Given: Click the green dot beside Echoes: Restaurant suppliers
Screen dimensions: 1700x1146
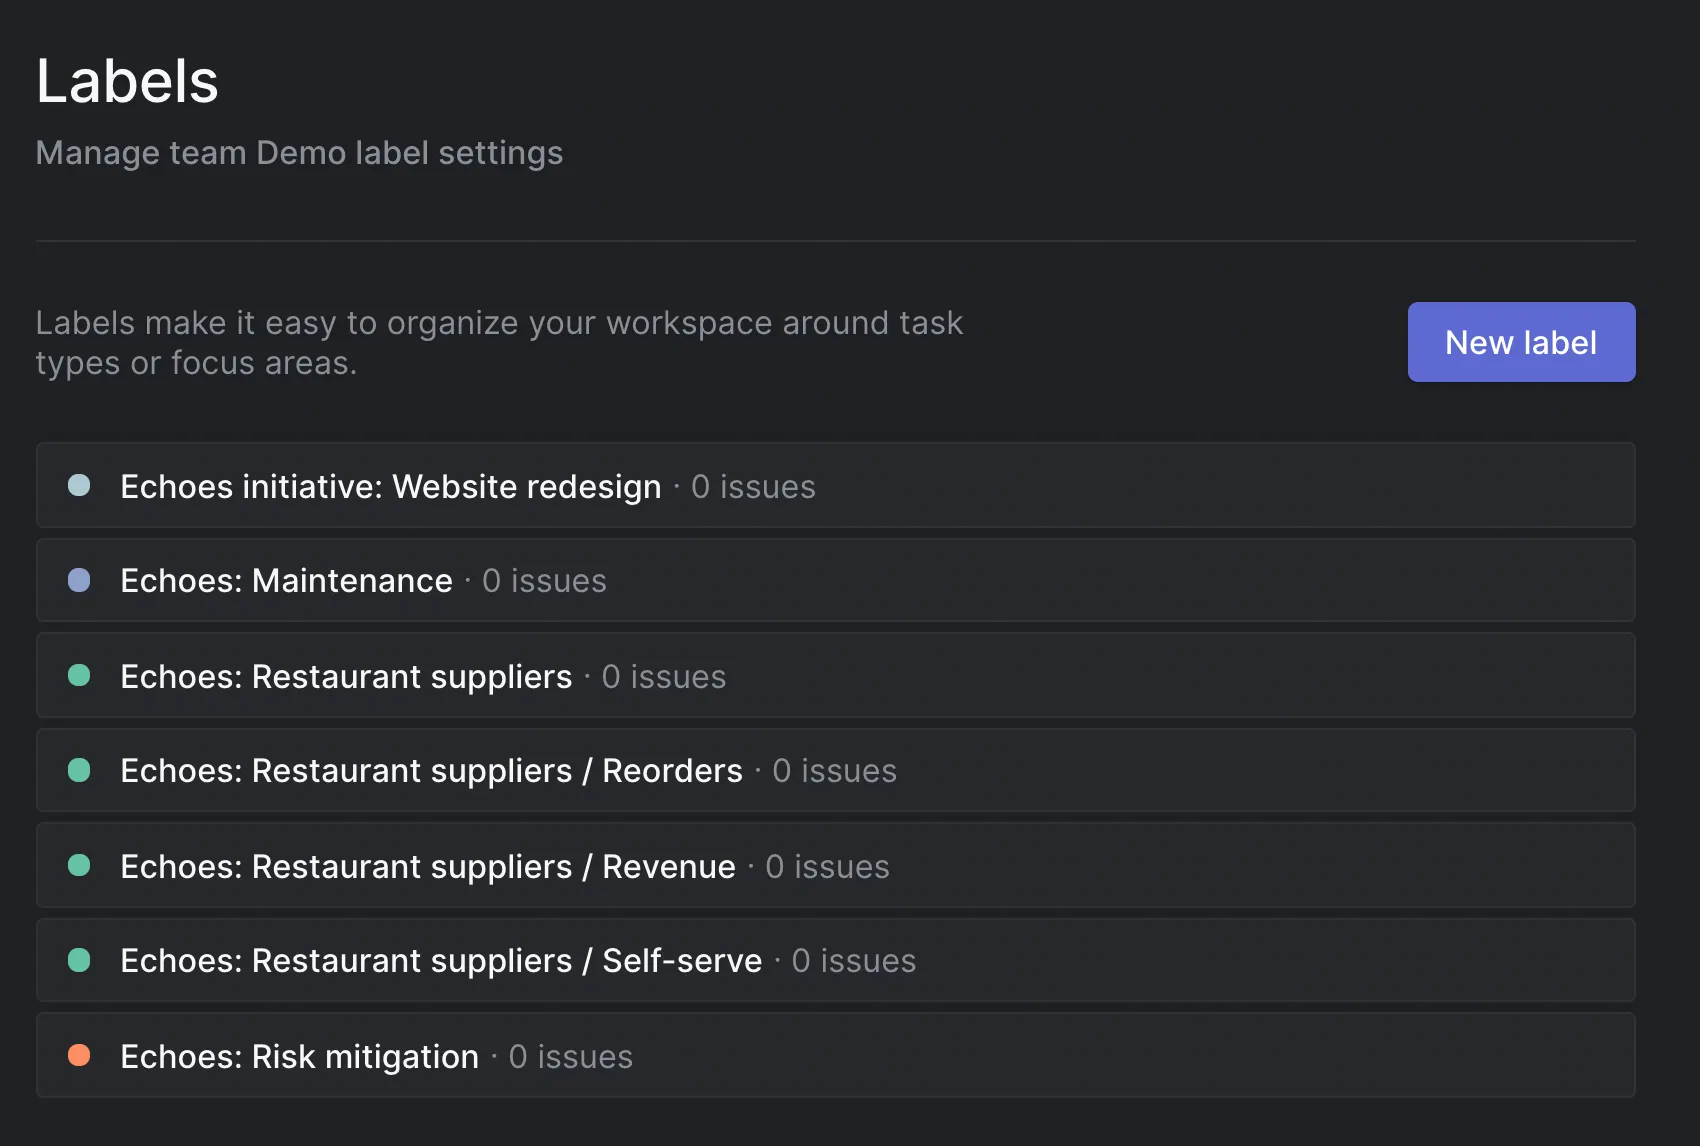Looking at the screenshot, I should [79, 676].
